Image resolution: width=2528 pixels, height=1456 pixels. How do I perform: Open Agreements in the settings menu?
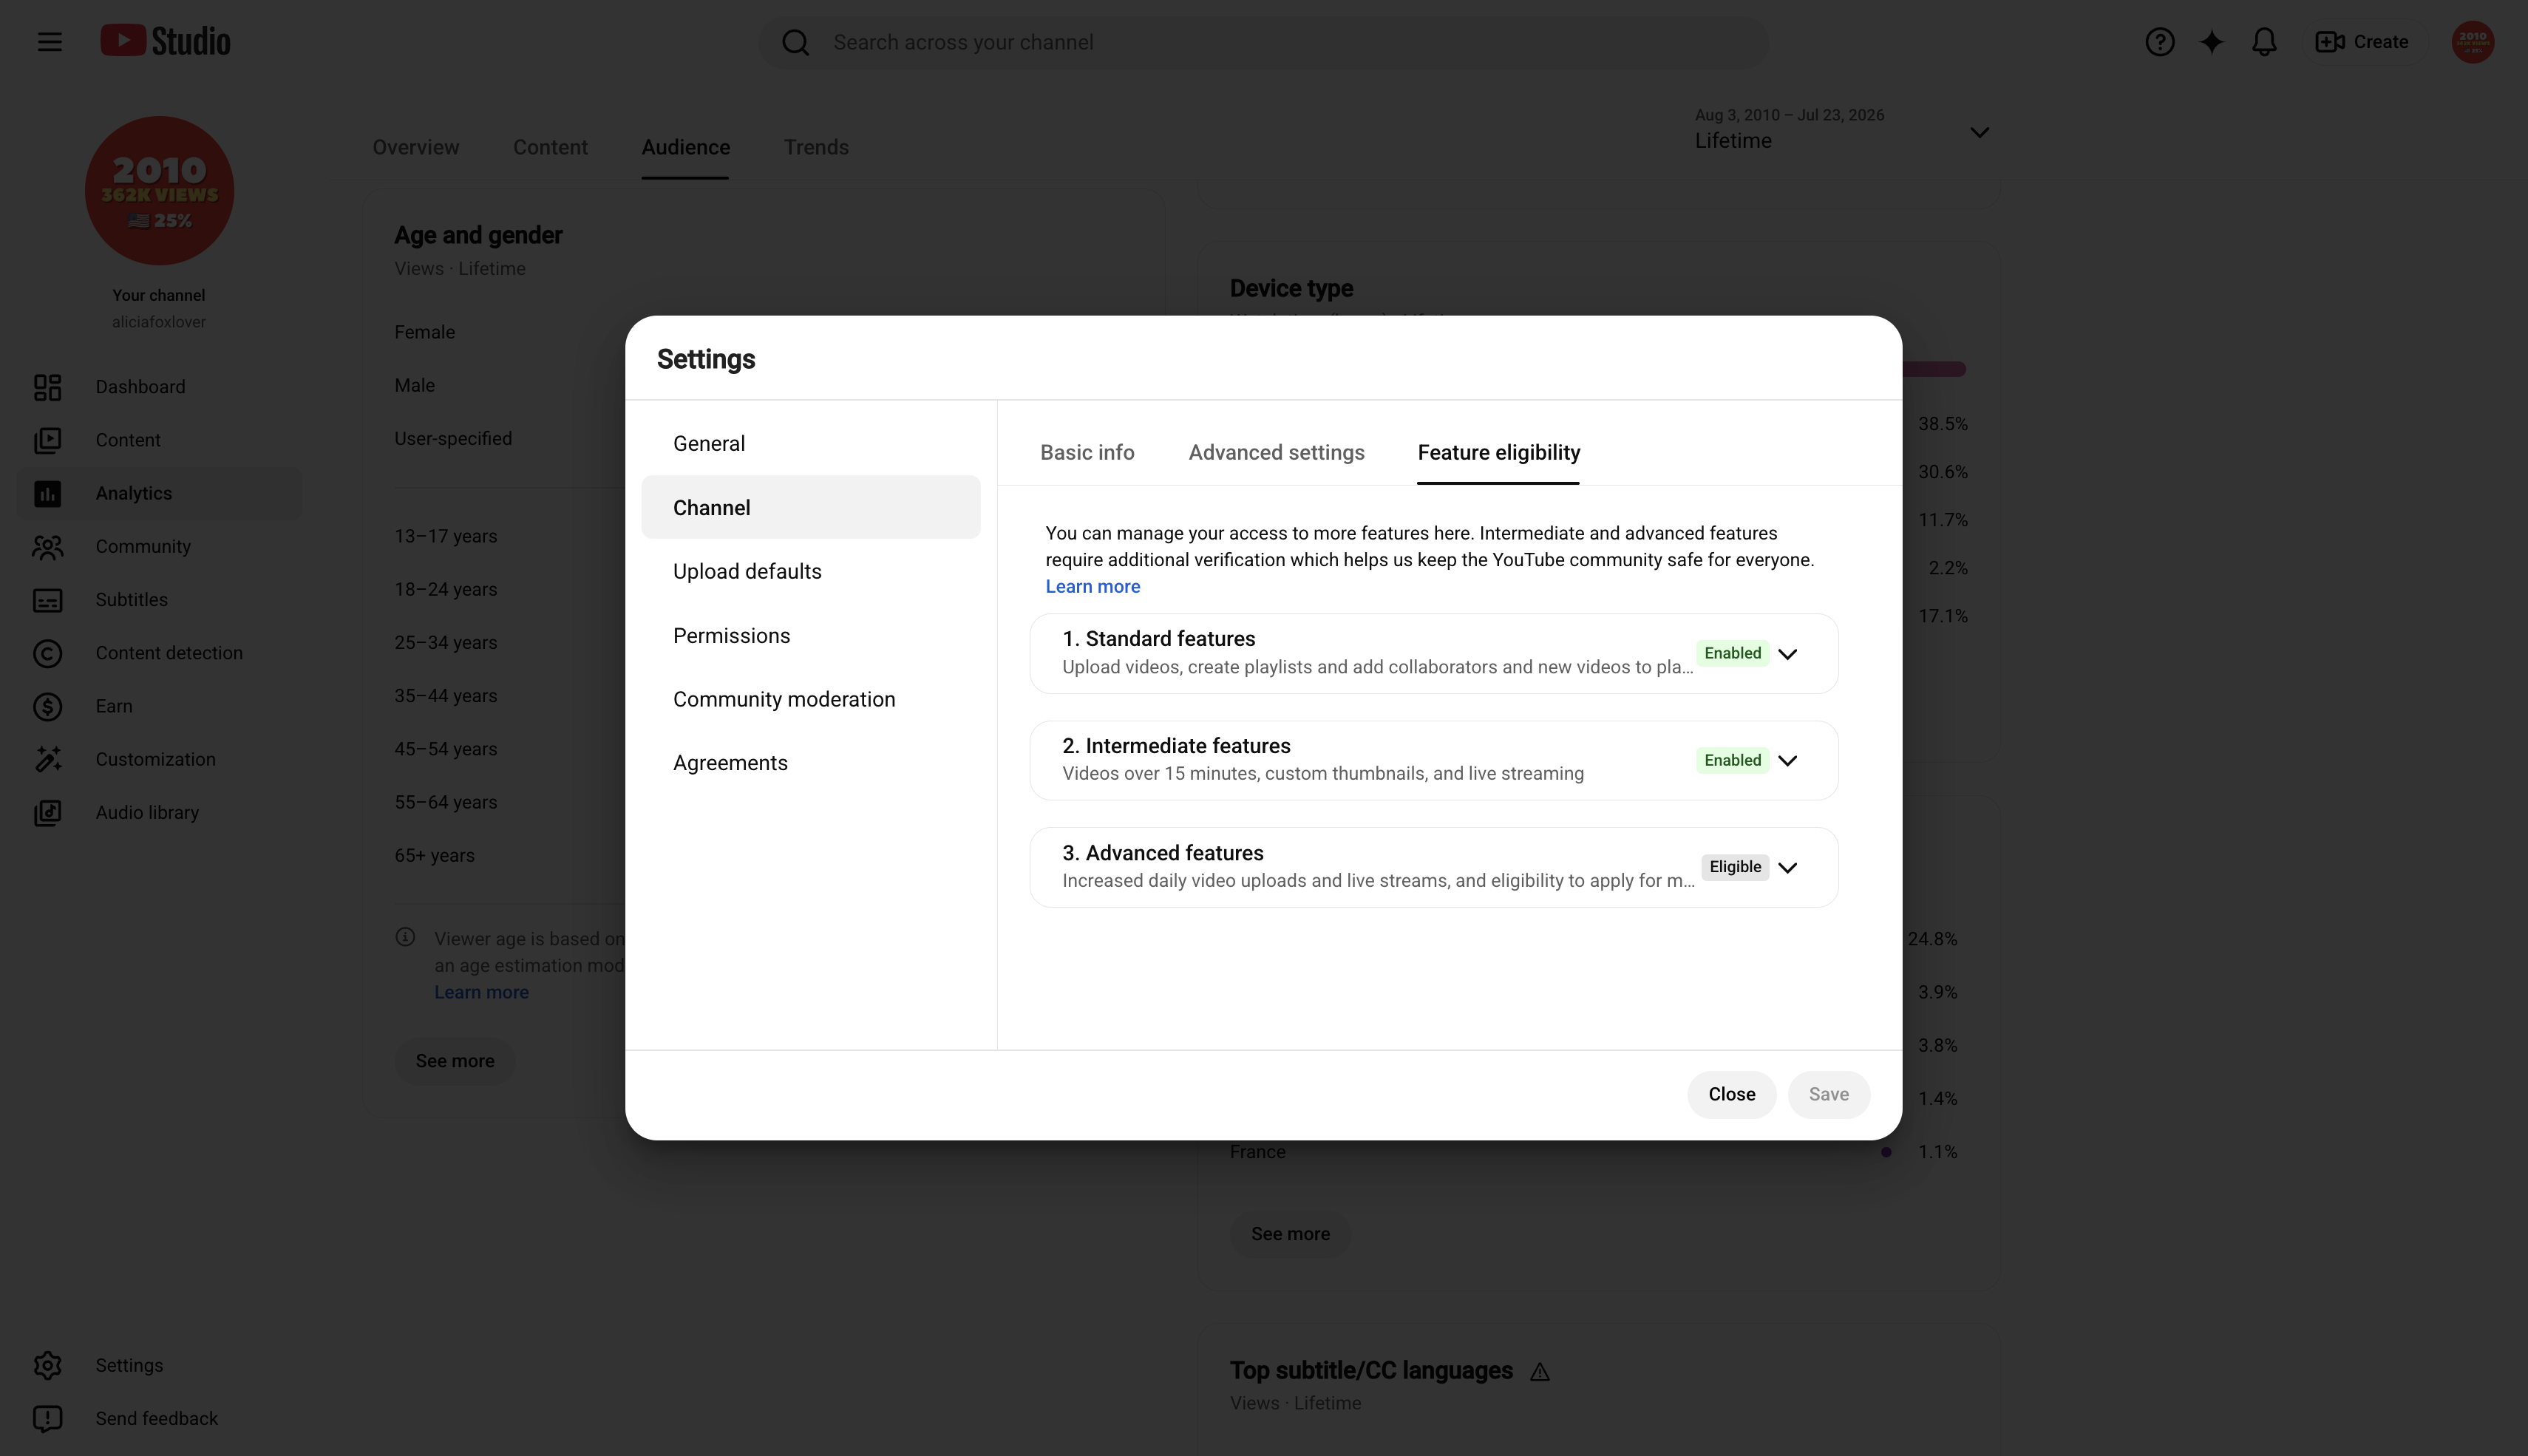click(811, 763)
